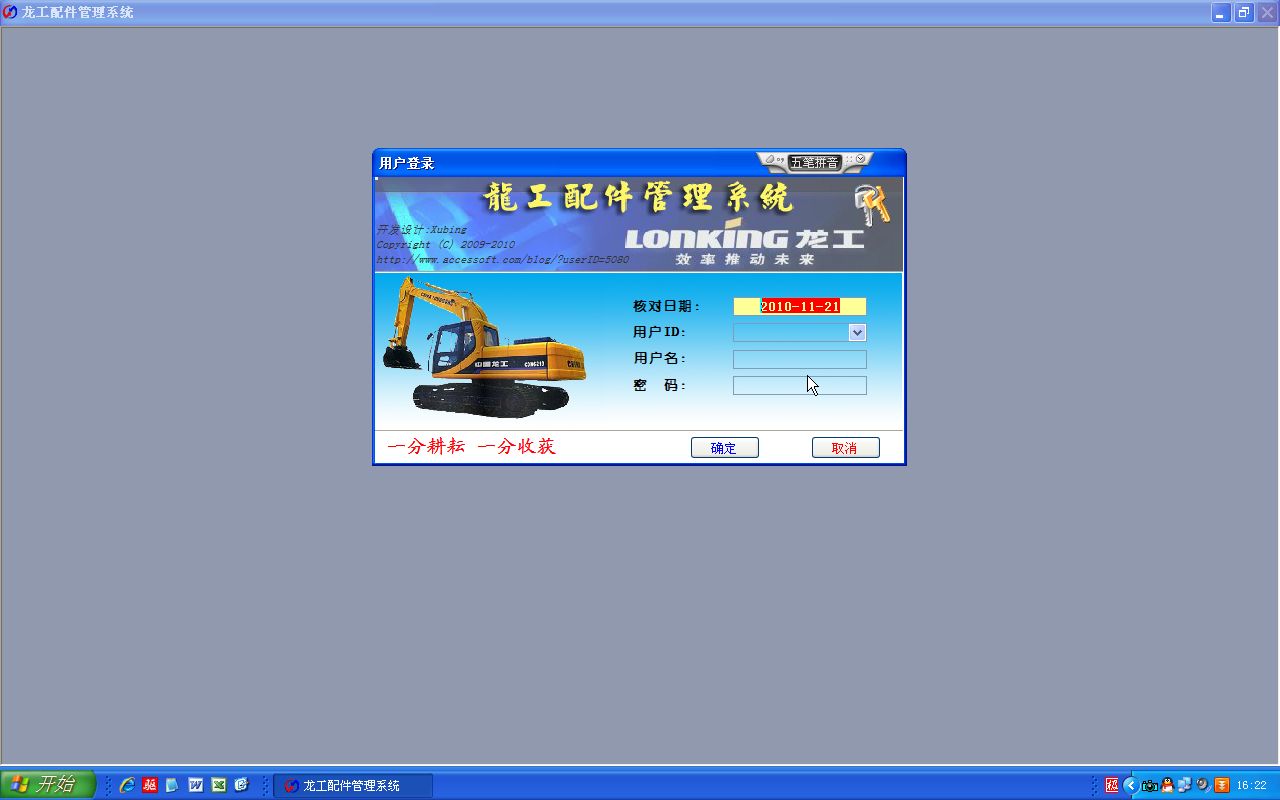Viewport: 1280px width, 800px height.
Task: Open the 用户ID dropdown arrow
Action: pos(857,332)
